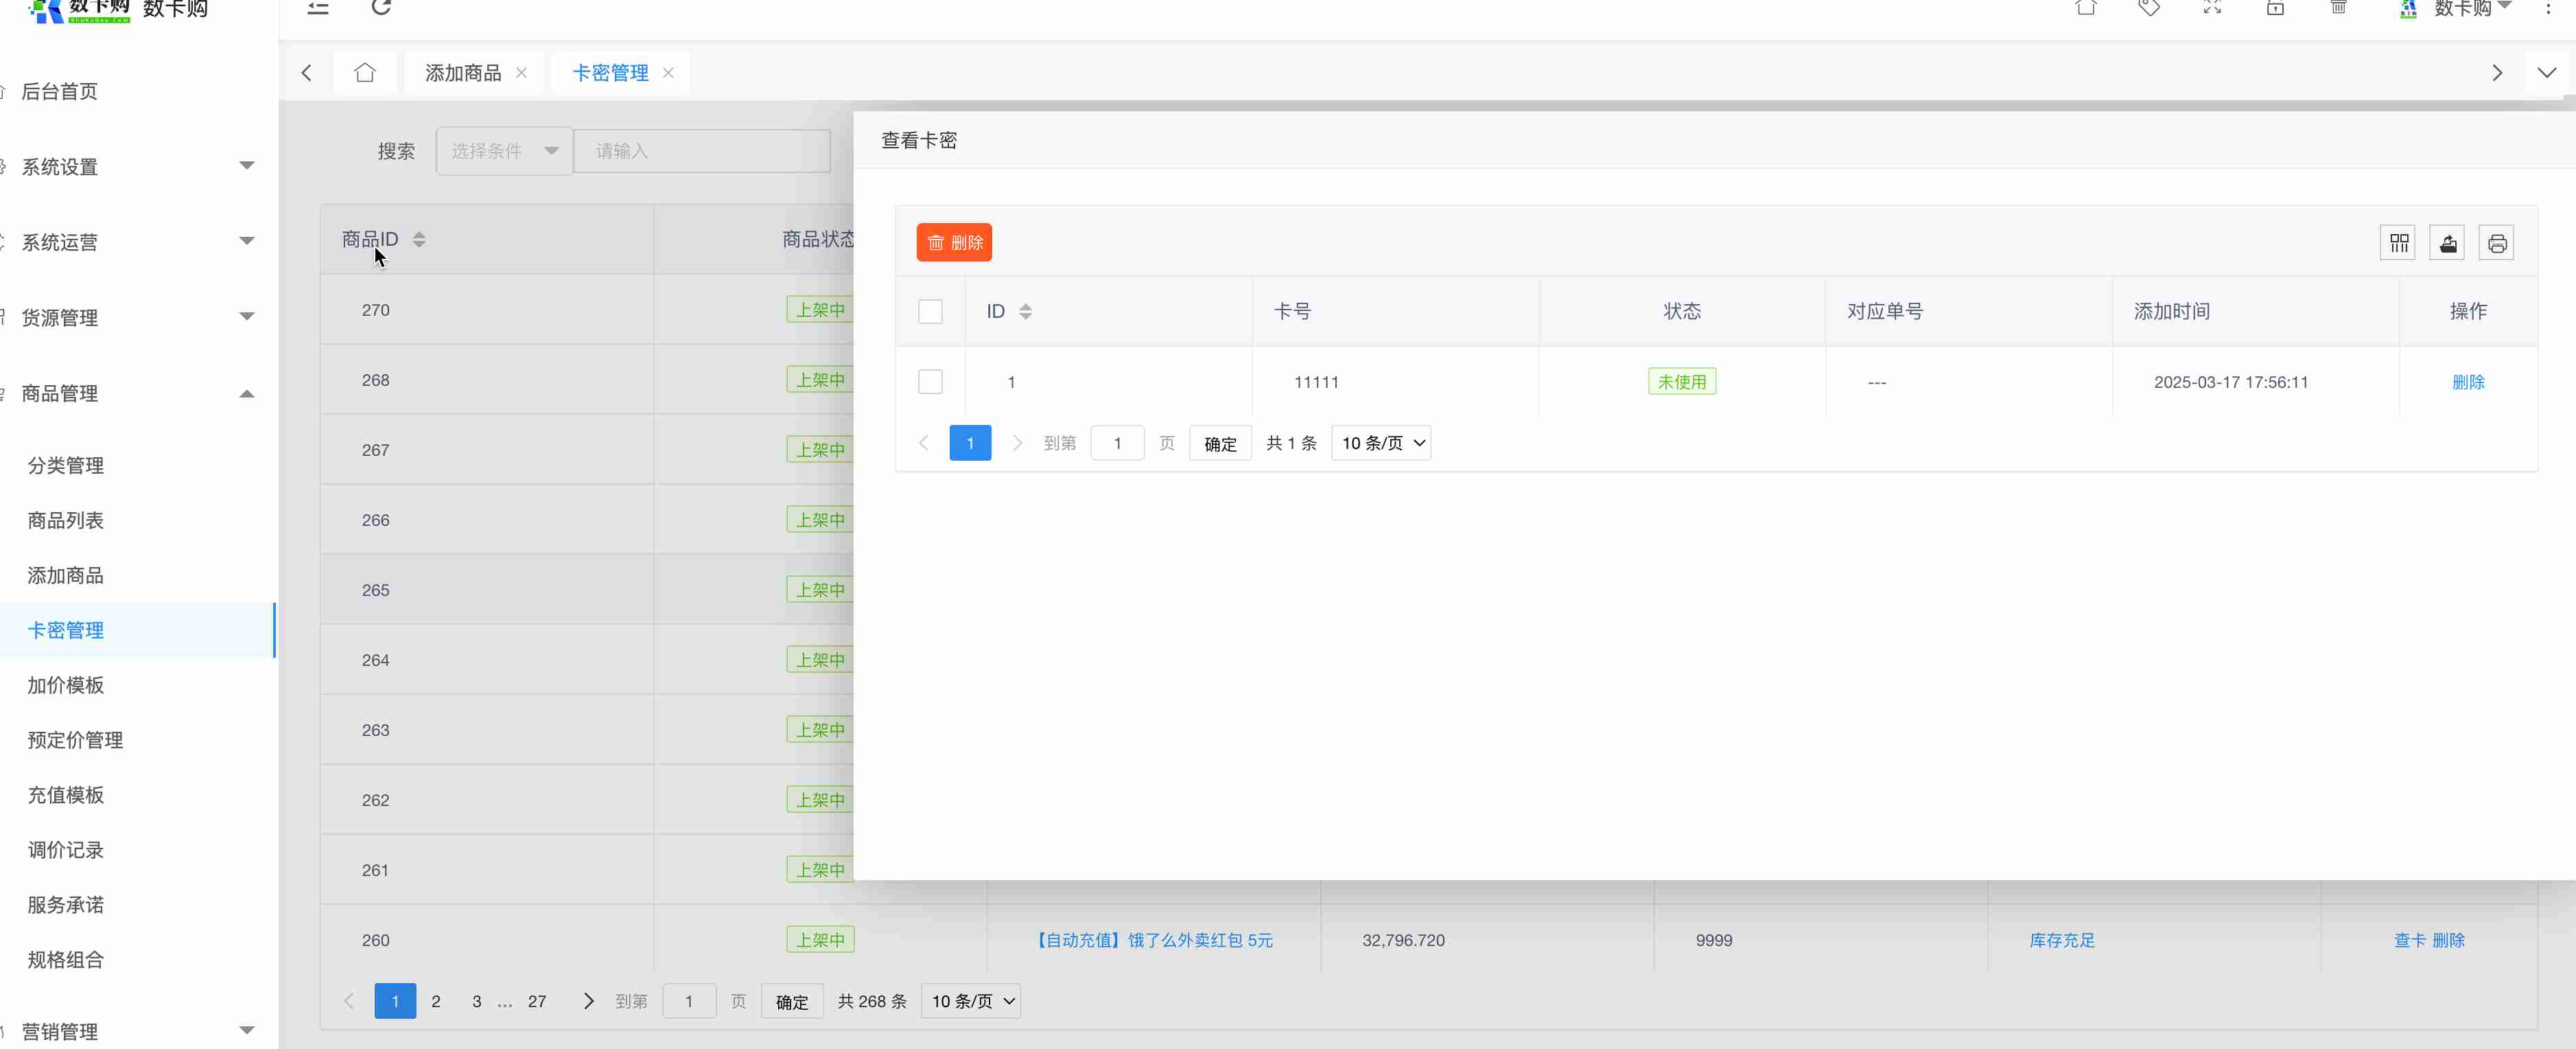Click the home tab icon
Viewport: 2576px width, 1049px height.
[x=365, y=73]
